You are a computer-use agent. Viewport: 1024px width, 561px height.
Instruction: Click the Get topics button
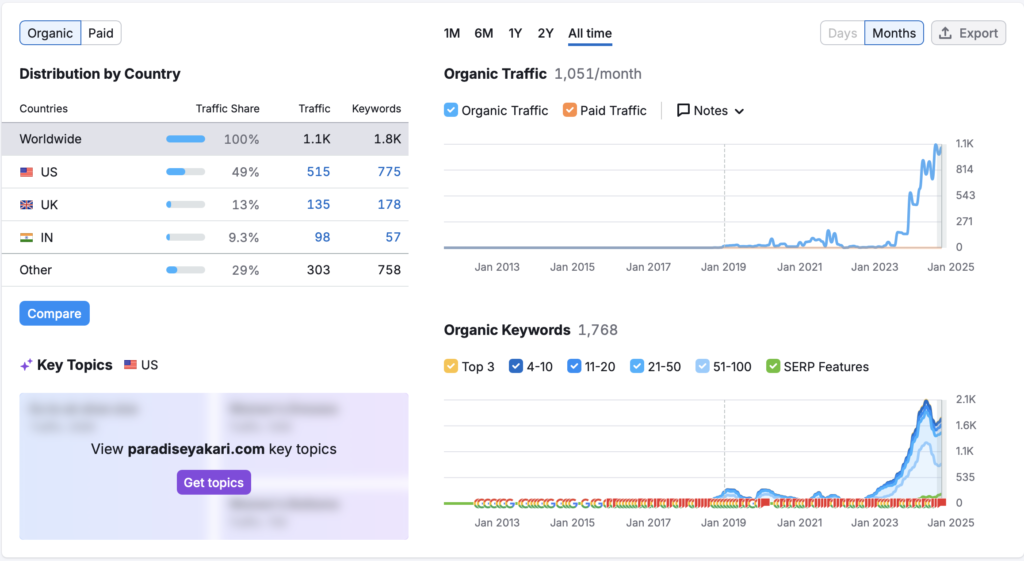pos(213,483)
